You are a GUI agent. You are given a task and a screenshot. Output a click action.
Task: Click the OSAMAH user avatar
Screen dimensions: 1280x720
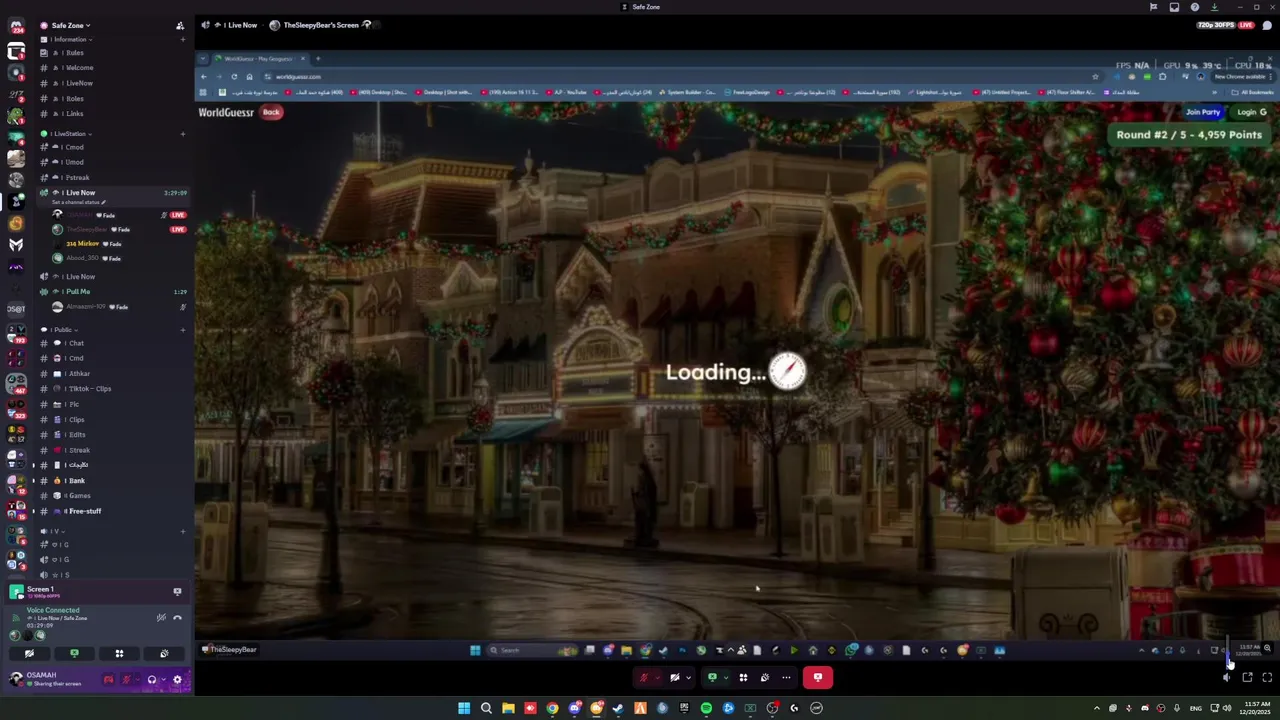16,679
